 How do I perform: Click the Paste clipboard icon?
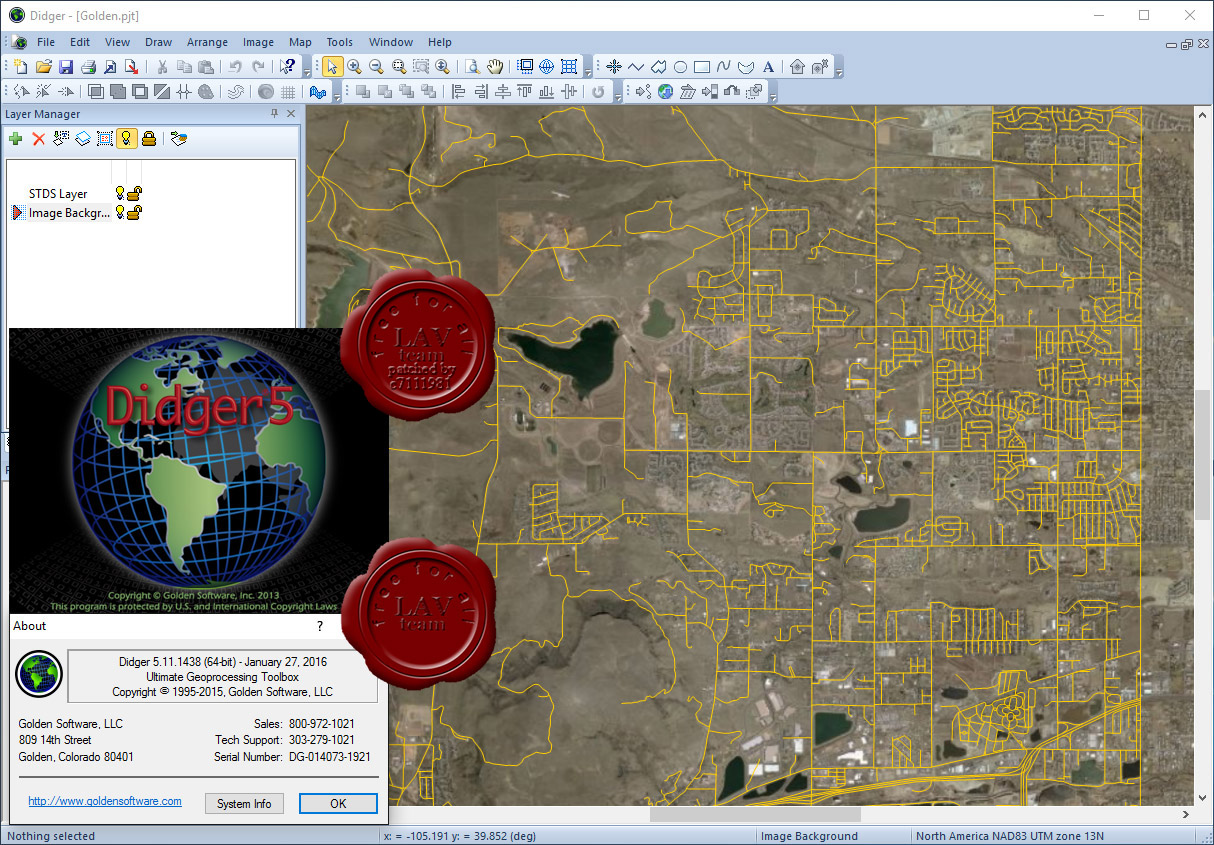point(206,67)
